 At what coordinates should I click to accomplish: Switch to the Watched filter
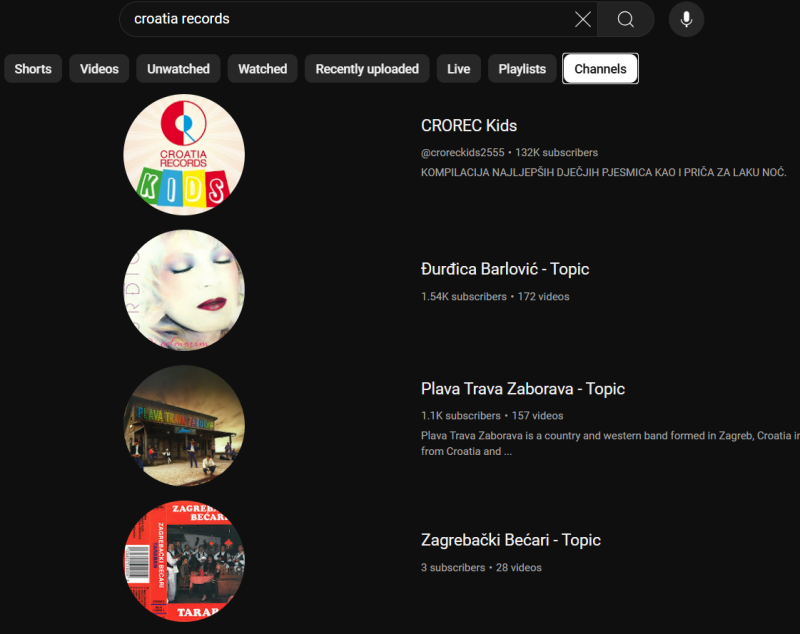pos(263,69)
